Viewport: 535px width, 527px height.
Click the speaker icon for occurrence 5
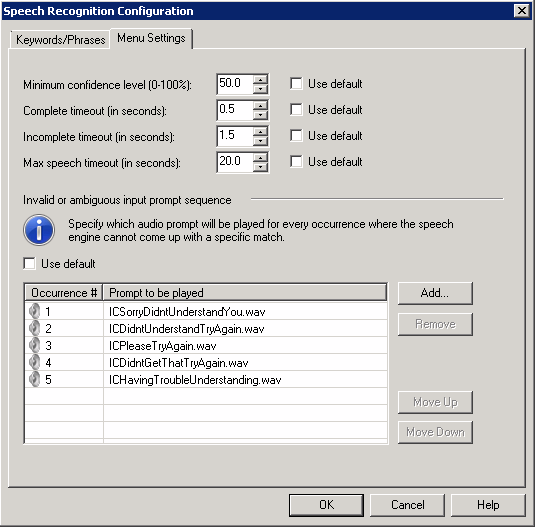click(x=34, y=379)
